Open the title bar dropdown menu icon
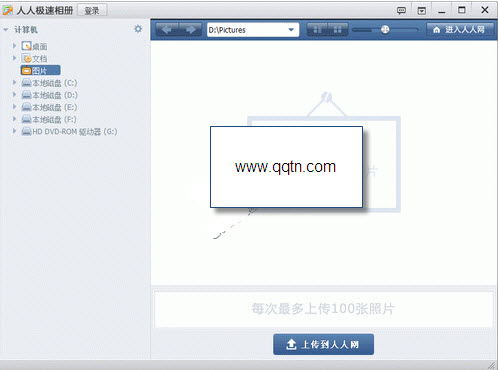 point(422,11)
